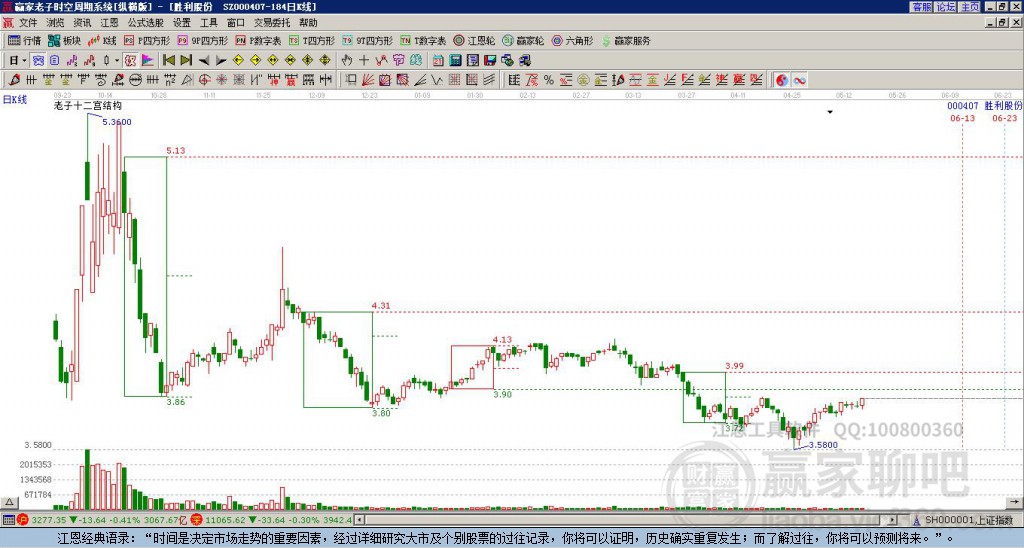
Task: Open the 9P四方形 tool
Action: click(x=203, y=40)
